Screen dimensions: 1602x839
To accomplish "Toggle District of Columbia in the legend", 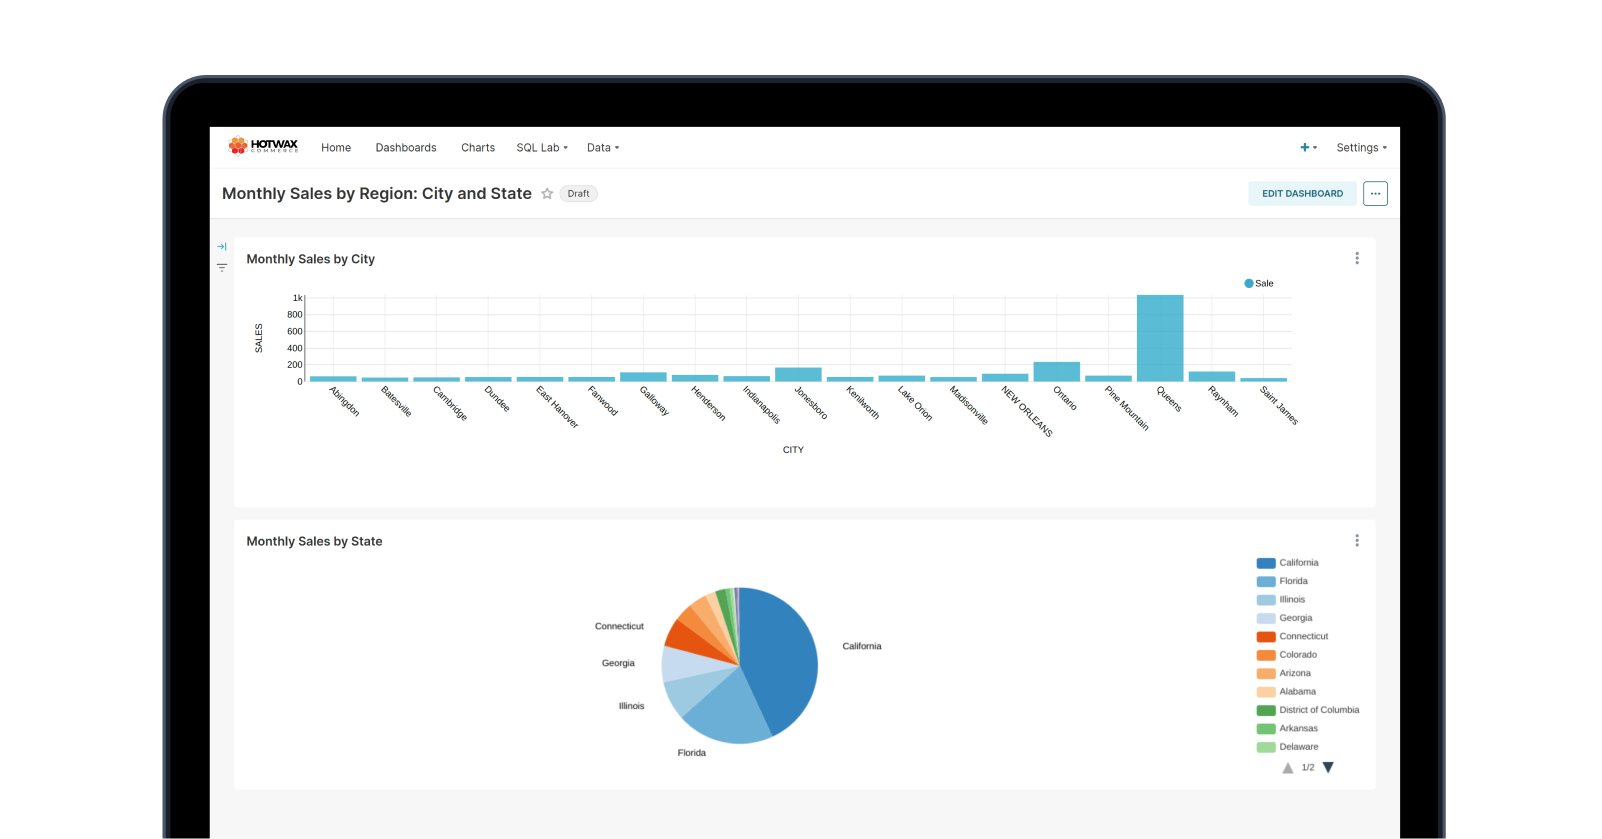I will [x=1308, y=710].
